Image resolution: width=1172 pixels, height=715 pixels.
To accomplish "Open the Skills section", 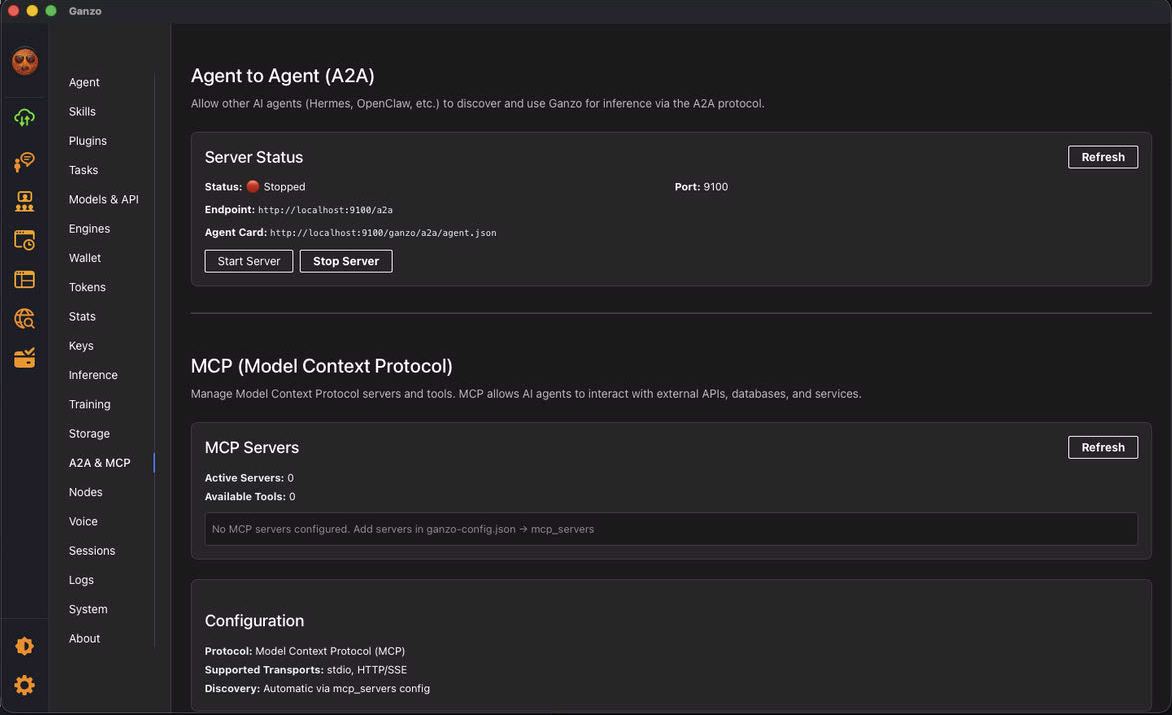I will [82, 111].
